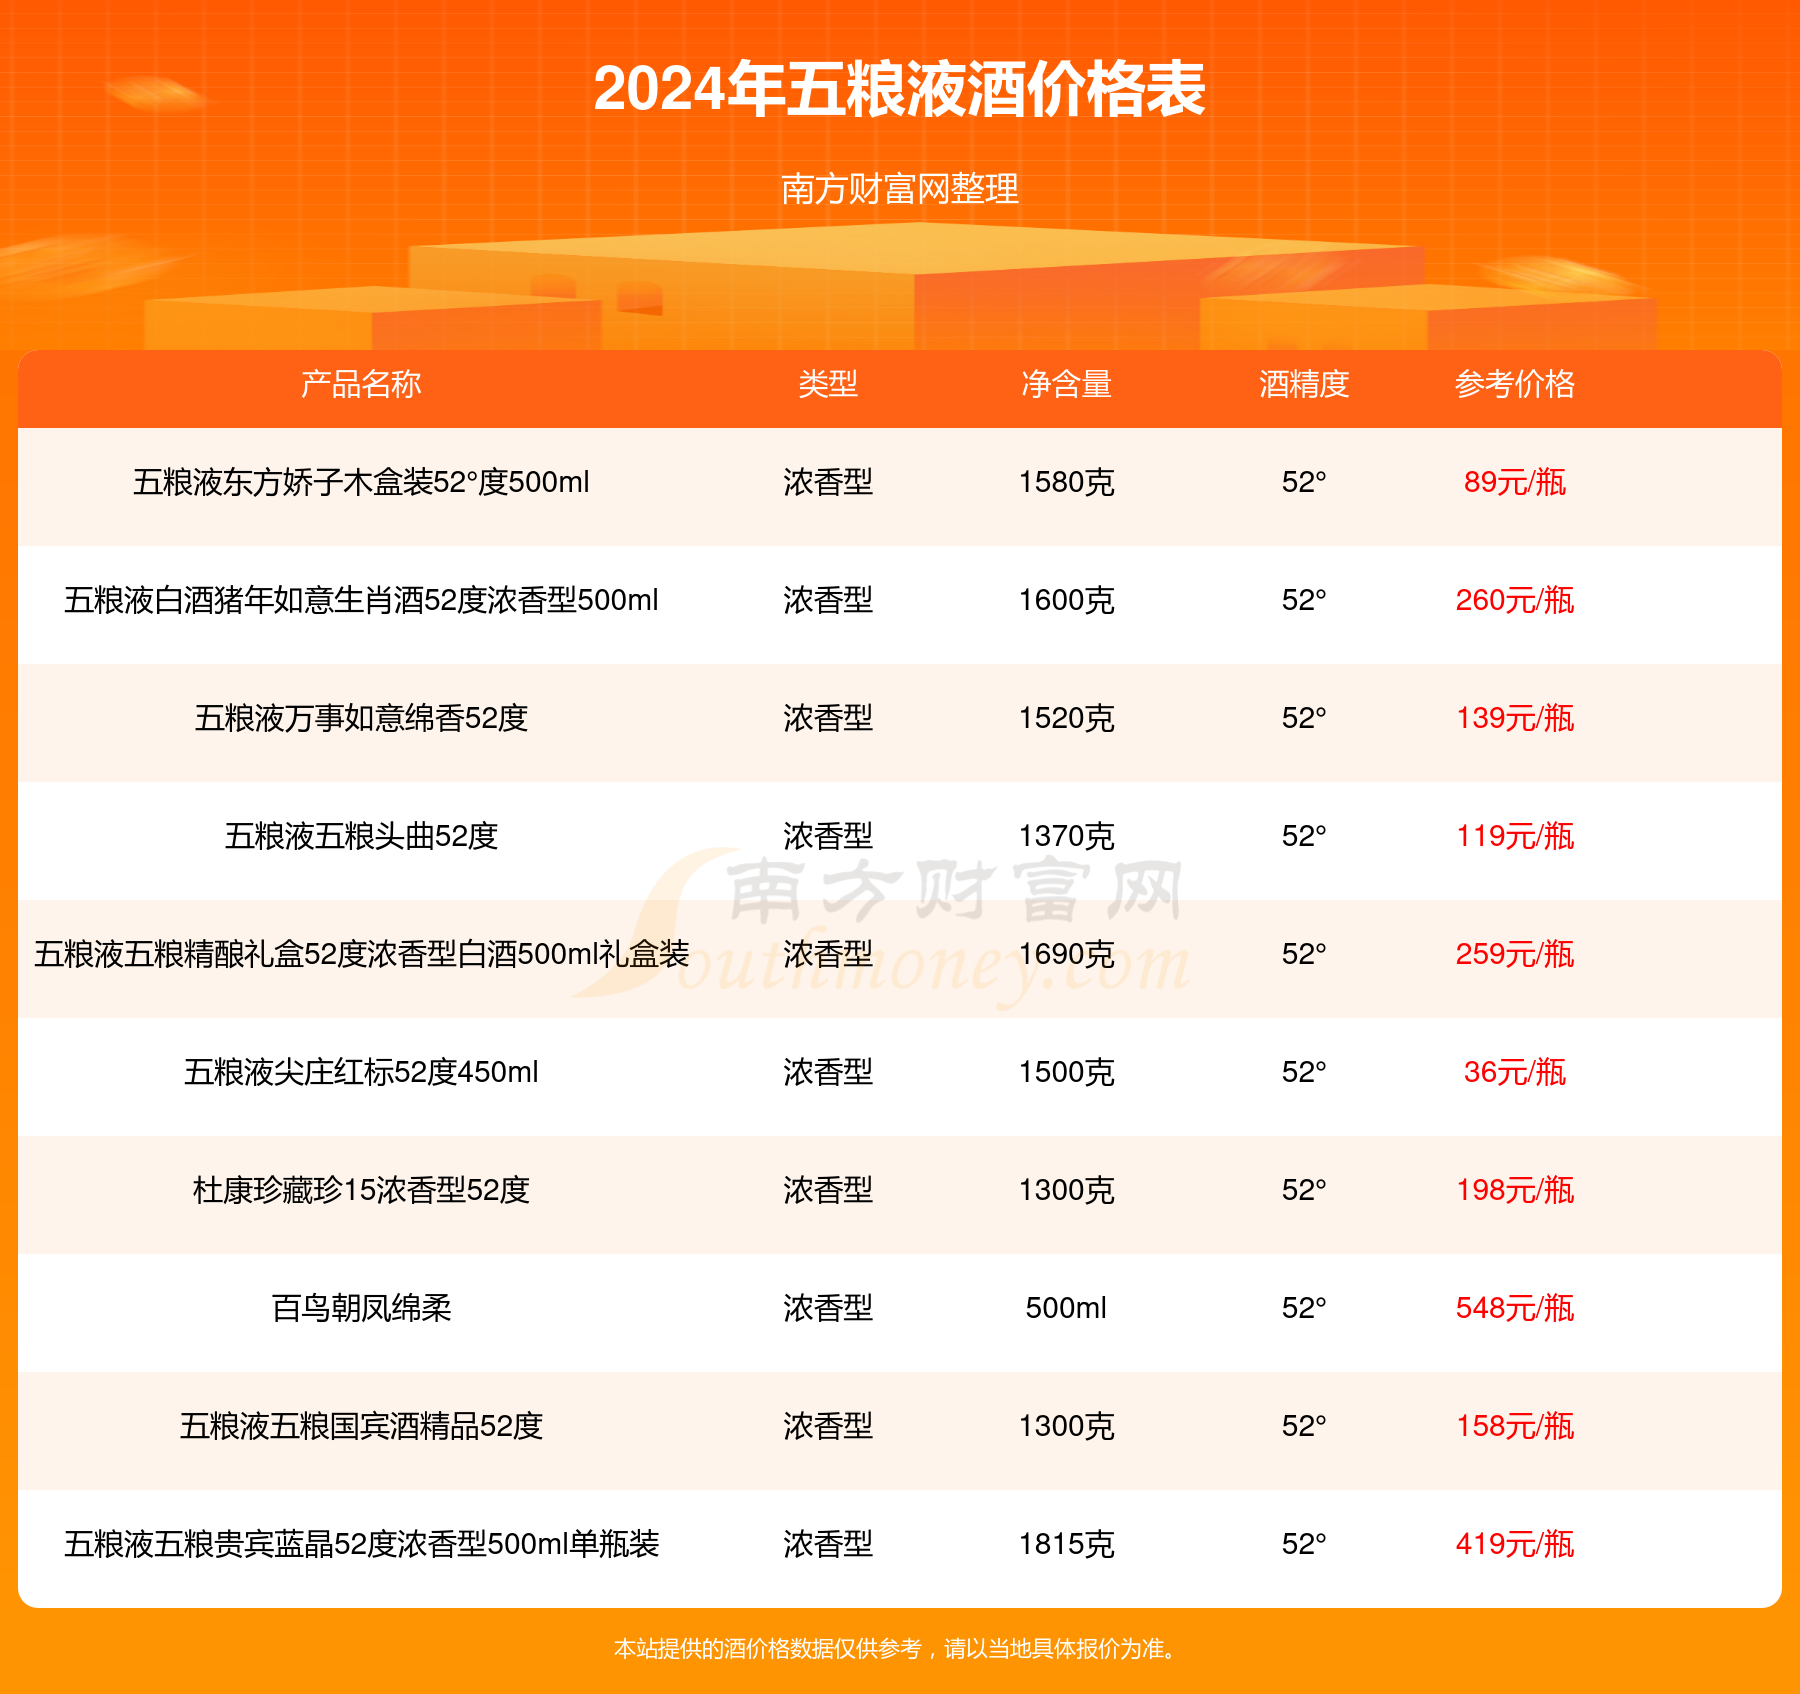Viewport: 1800px width, 1694px height.
Task: Click the 419元/瓶 price
Action: point(1515,1544)
